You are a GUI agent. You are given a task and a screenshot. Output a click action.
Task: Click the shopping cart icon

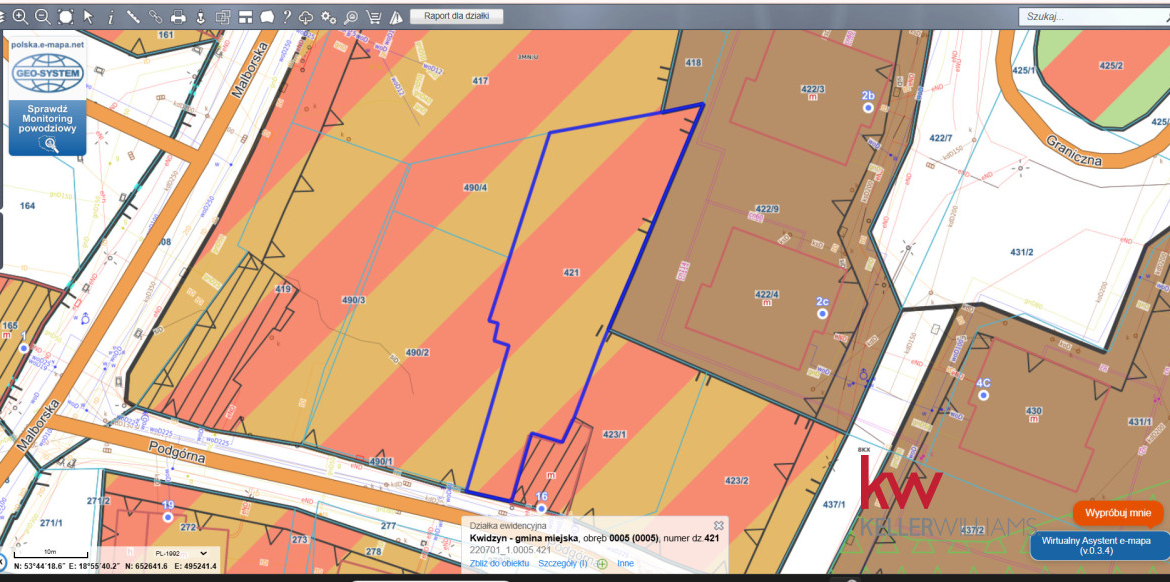tap(373, 17)
